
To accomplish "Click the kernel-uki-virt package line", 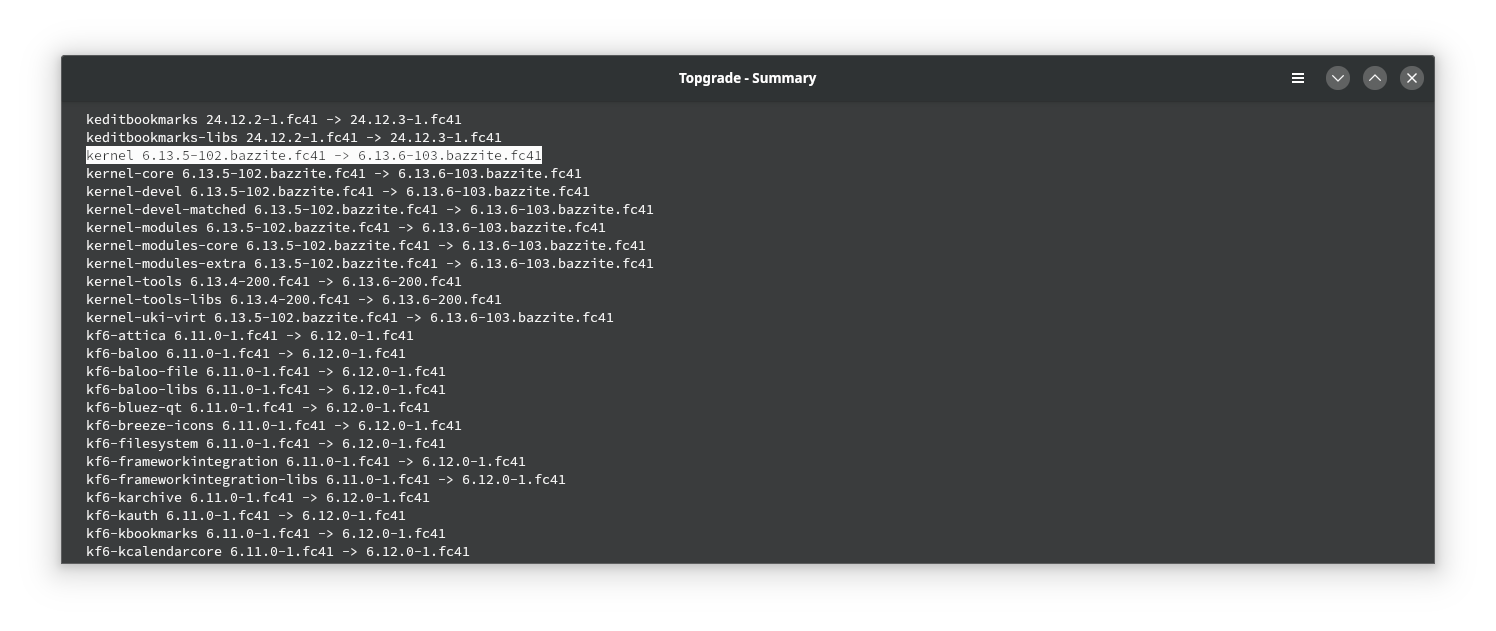I will pos(349,318).
